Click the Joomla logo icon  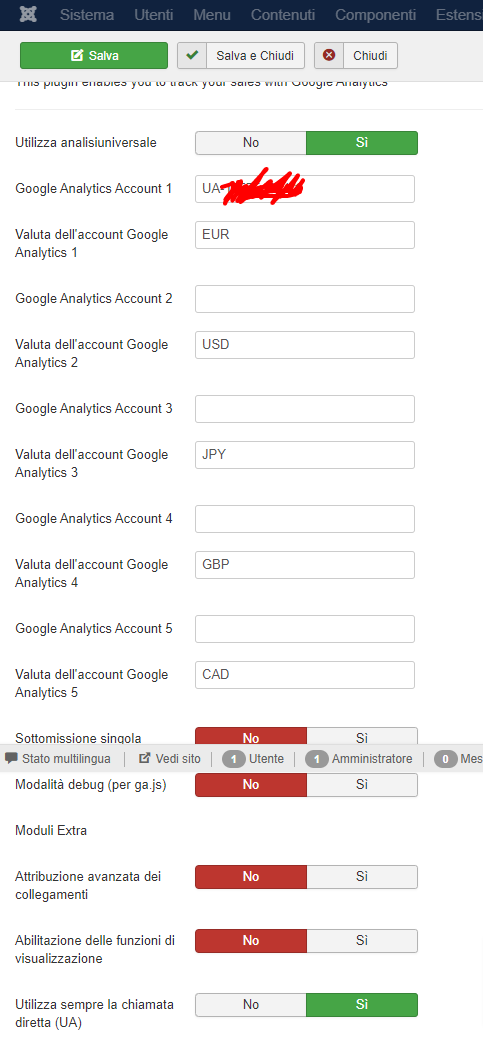click(28, 15)
